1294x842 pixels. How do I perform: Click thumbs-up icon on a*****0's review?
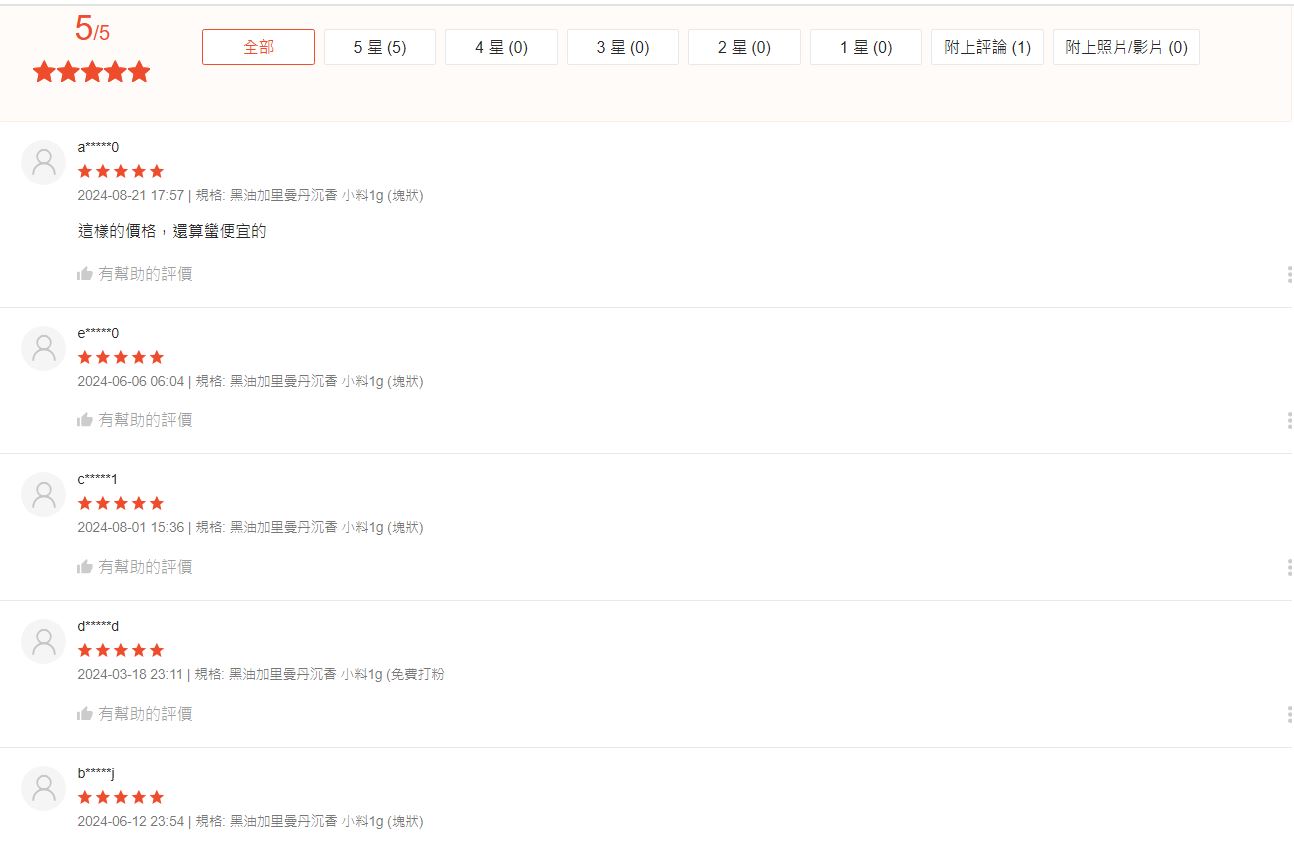[x=85, y=274]
